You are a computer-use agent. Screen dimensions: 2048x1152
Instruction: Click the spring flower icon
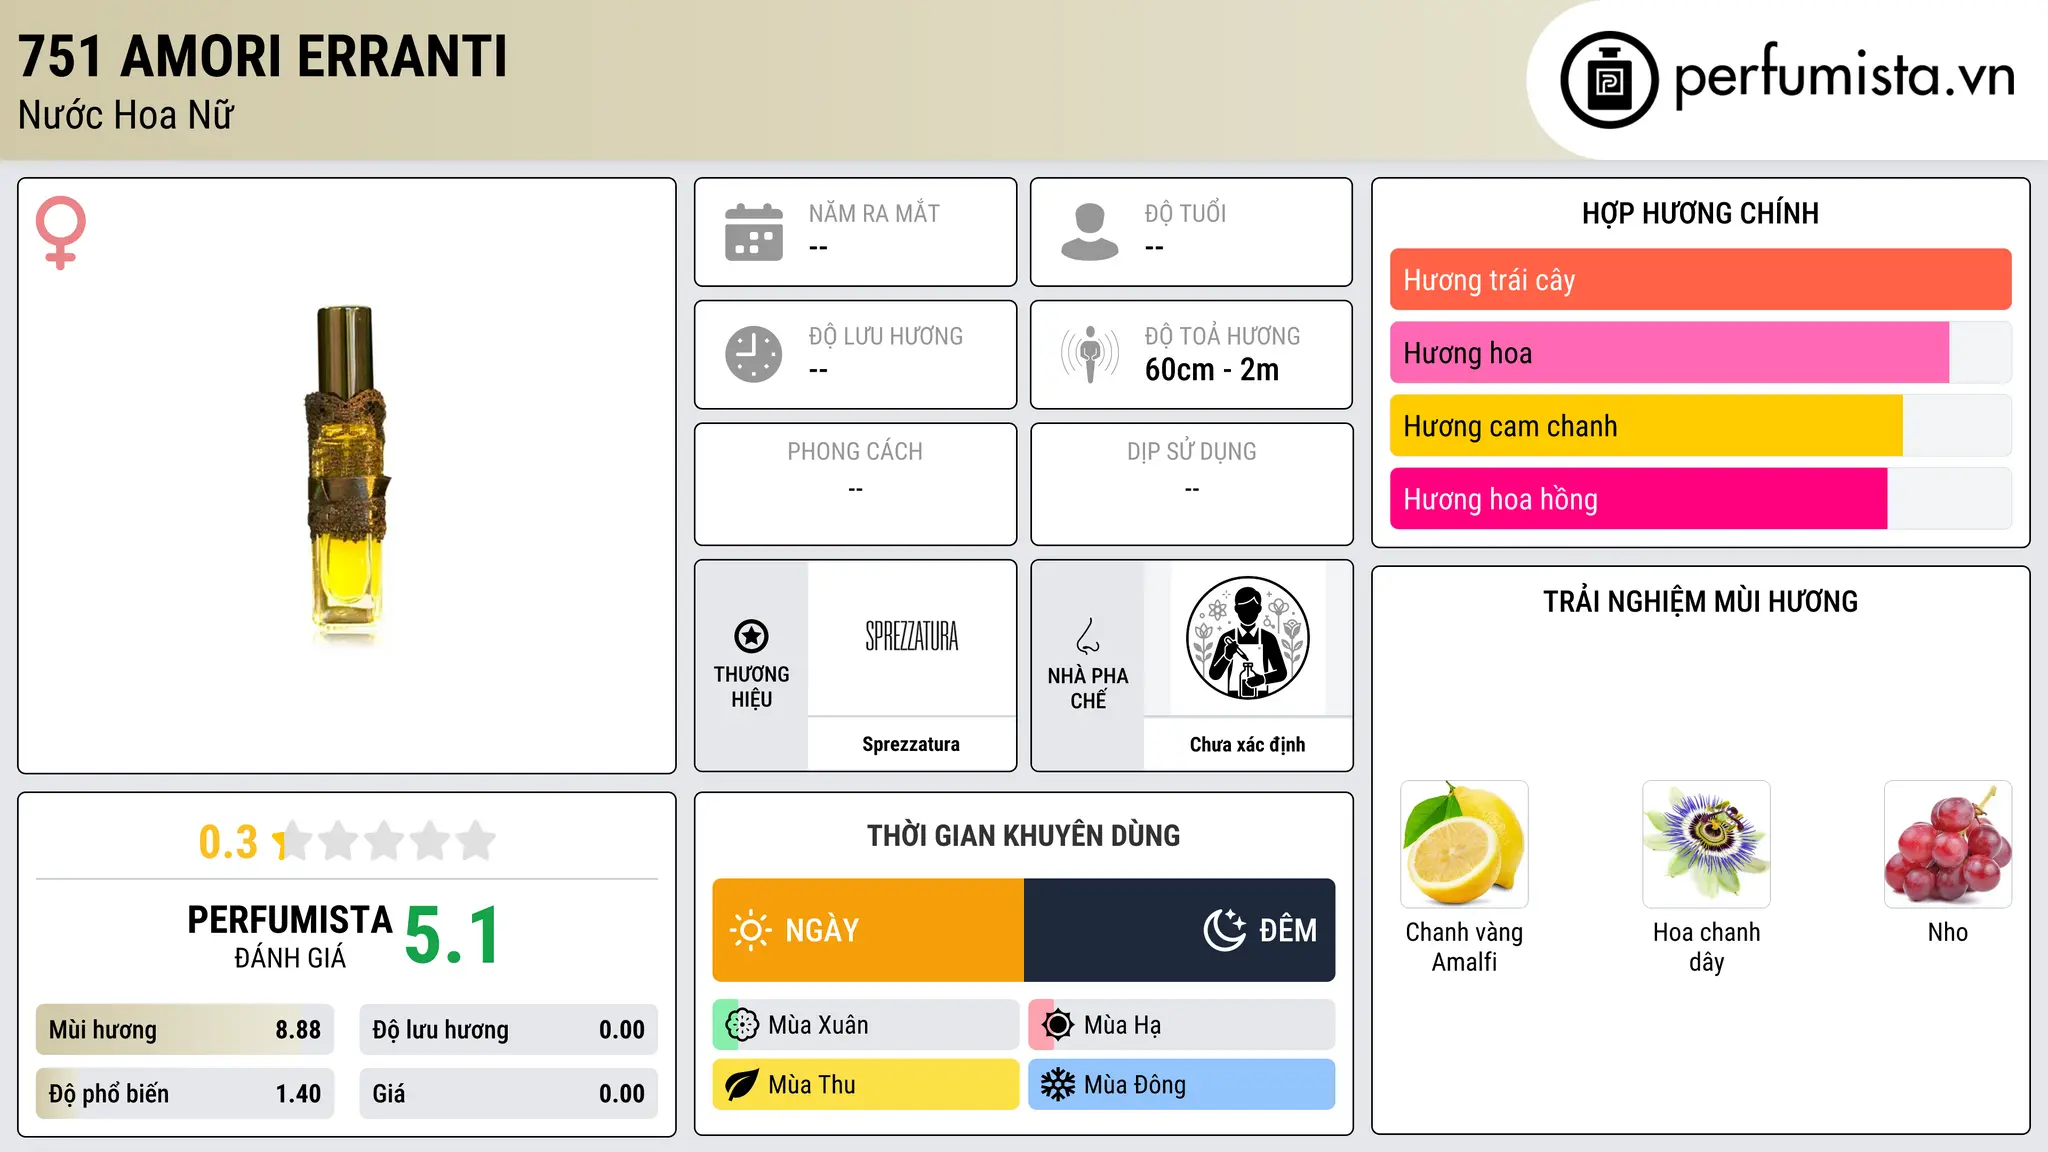pos(742,1025)
